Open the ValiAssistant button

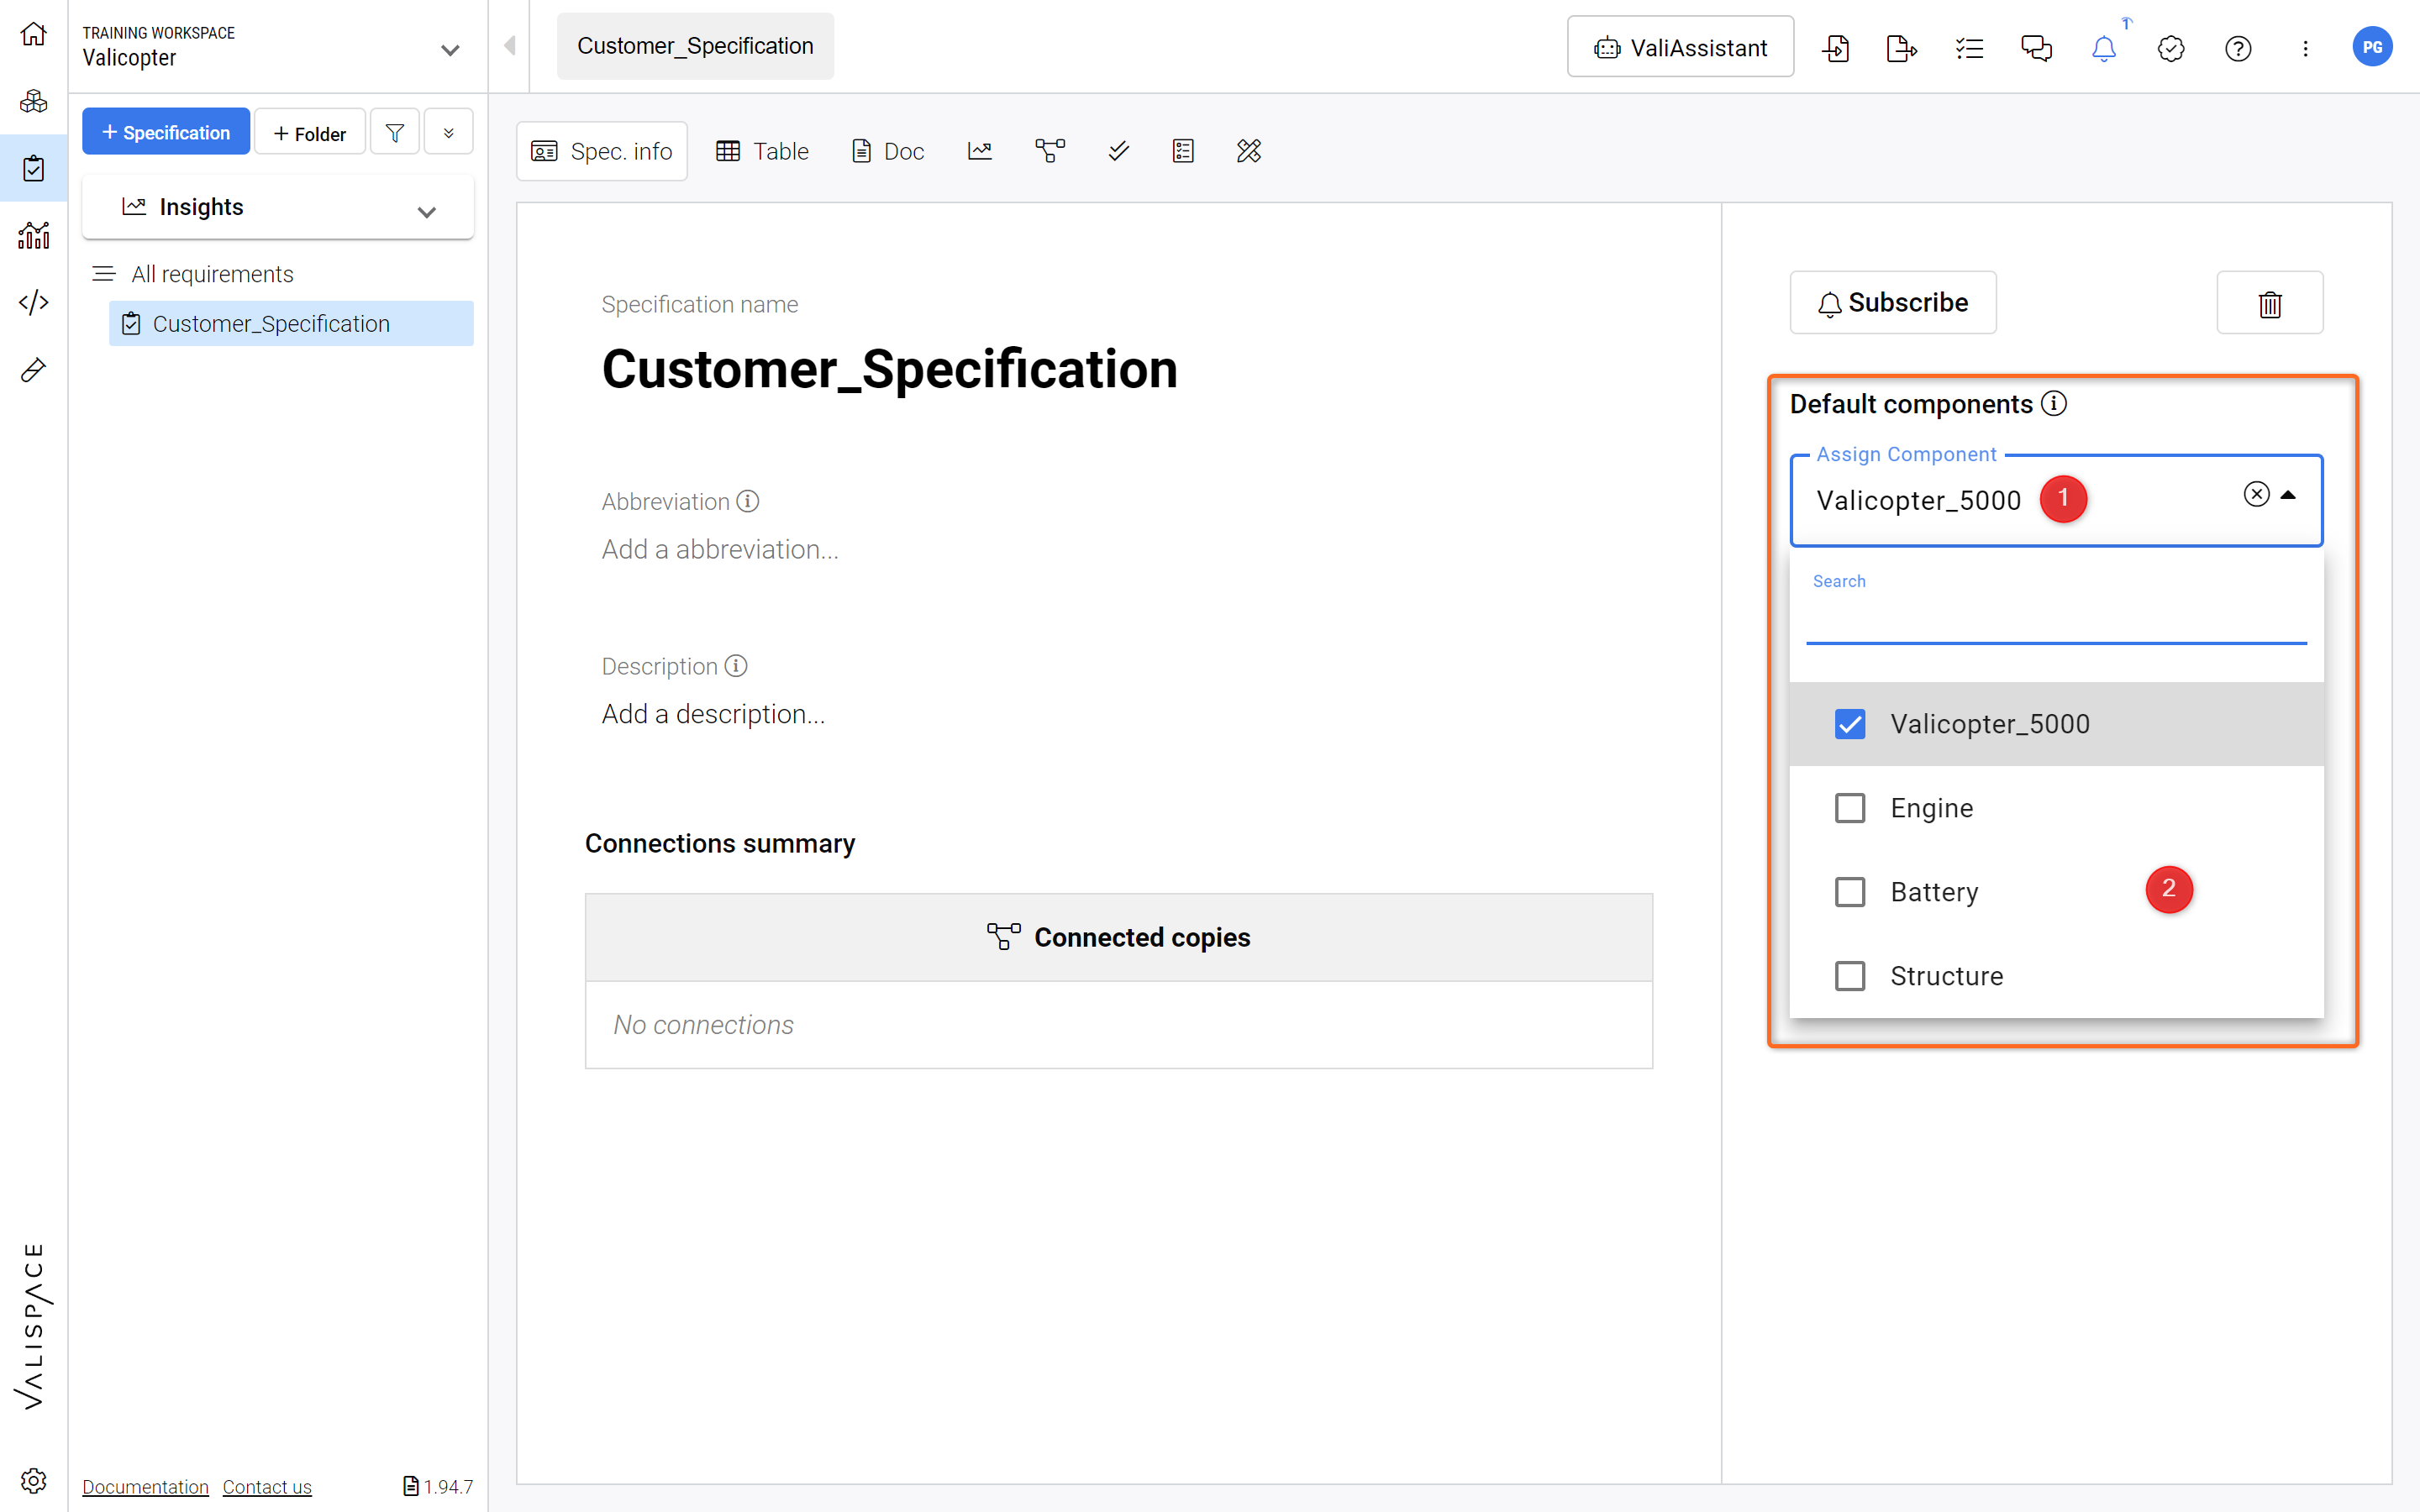click(1680, 47)
